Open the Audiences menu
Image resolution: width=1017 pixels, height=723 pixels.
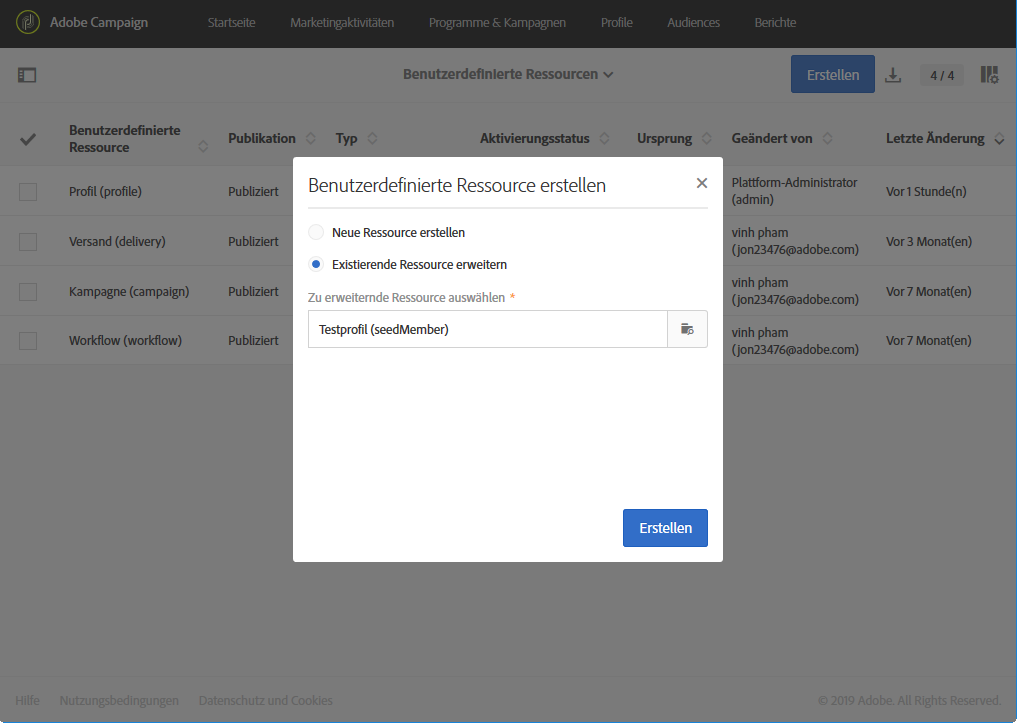click(x=693, y=23)
